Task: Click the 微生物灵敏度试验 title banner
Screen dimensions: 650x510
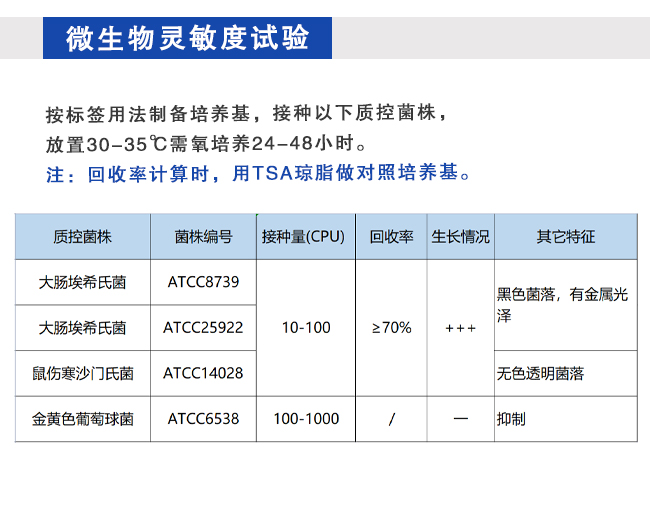Action: pyautogui.click(x=187, y=38)
